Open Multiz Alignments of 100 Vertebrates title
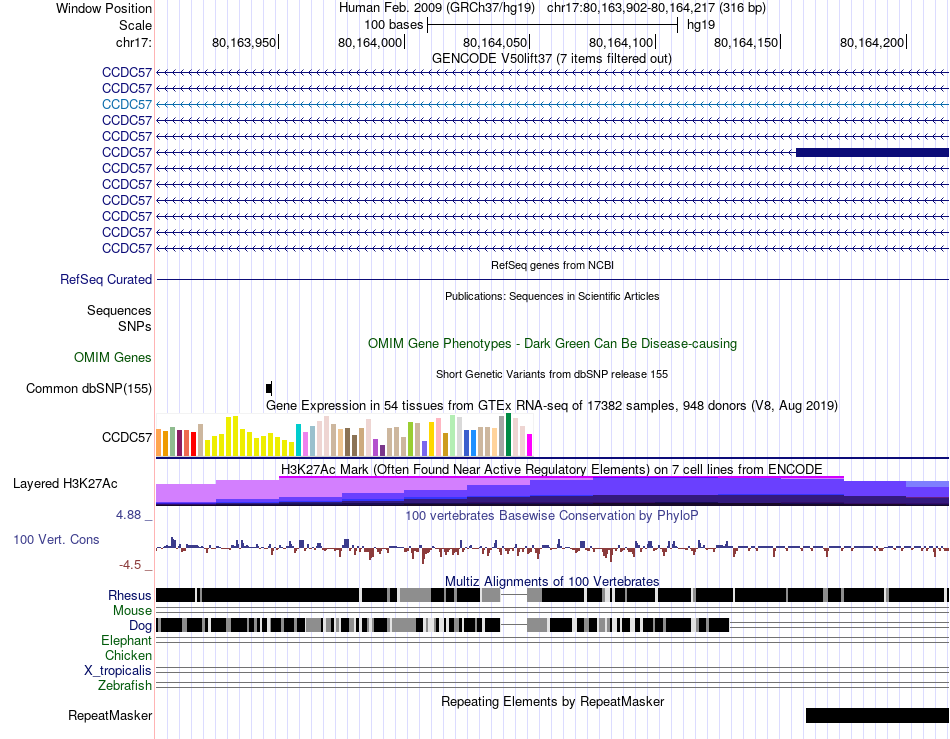 tap(552, 582)
